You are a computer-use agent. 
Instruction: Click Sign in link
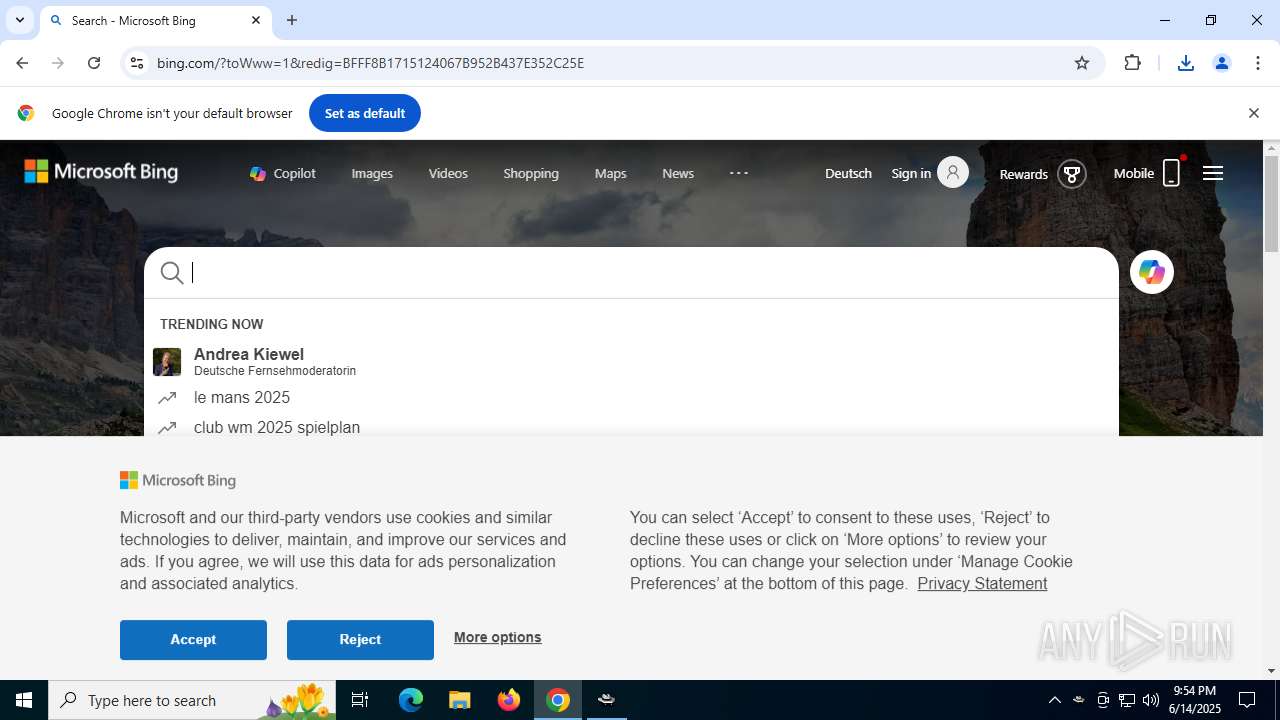[911, 173]
